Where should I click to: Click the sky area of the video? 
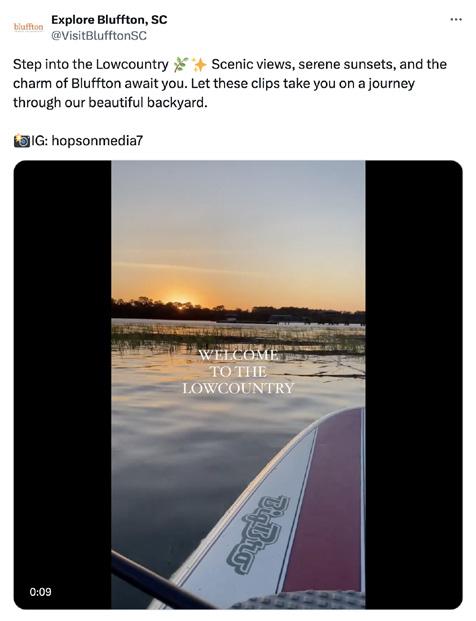coord(238,226)
